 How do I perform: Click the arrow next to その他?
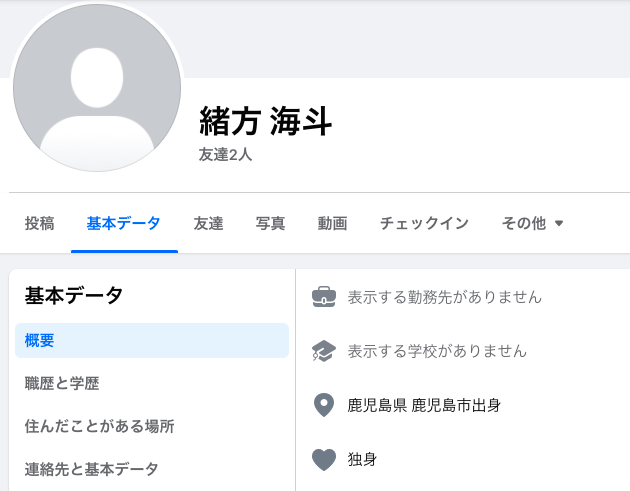559,223
